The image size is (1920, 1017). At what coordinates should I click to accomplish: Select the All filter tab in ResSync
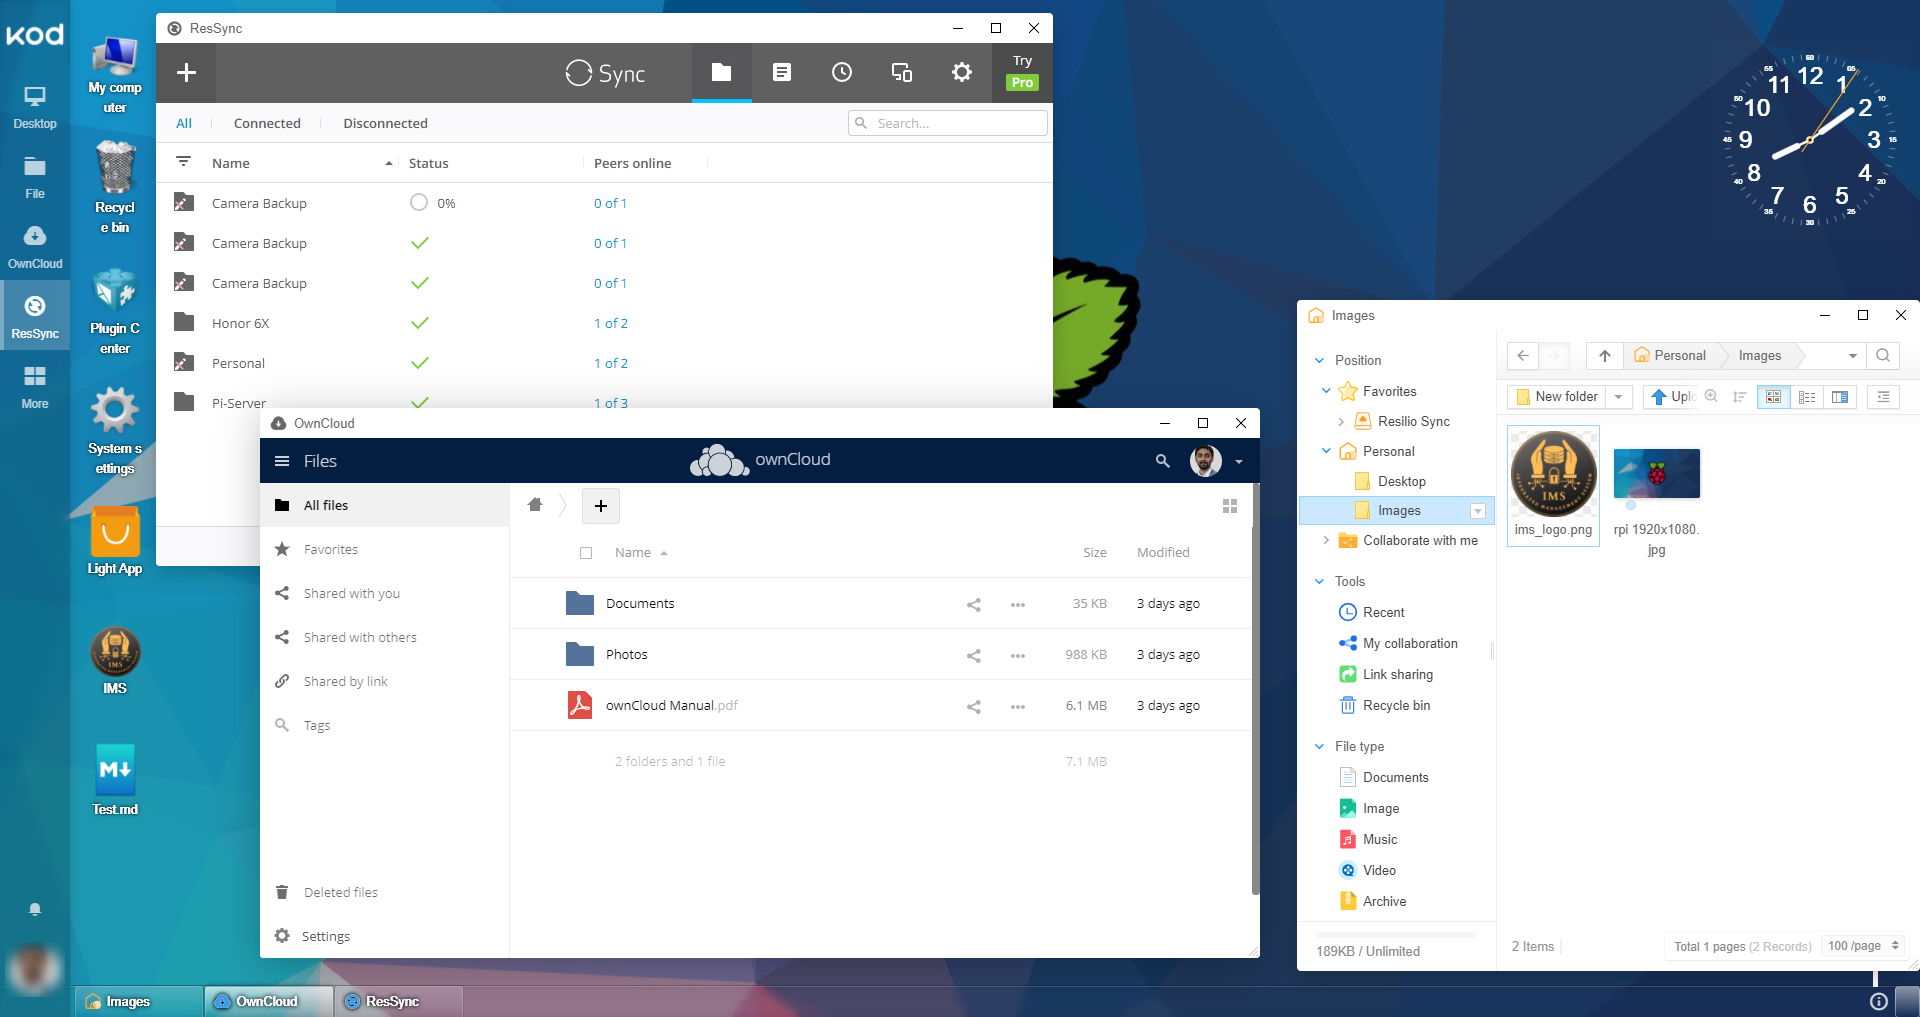pos(184,123)
